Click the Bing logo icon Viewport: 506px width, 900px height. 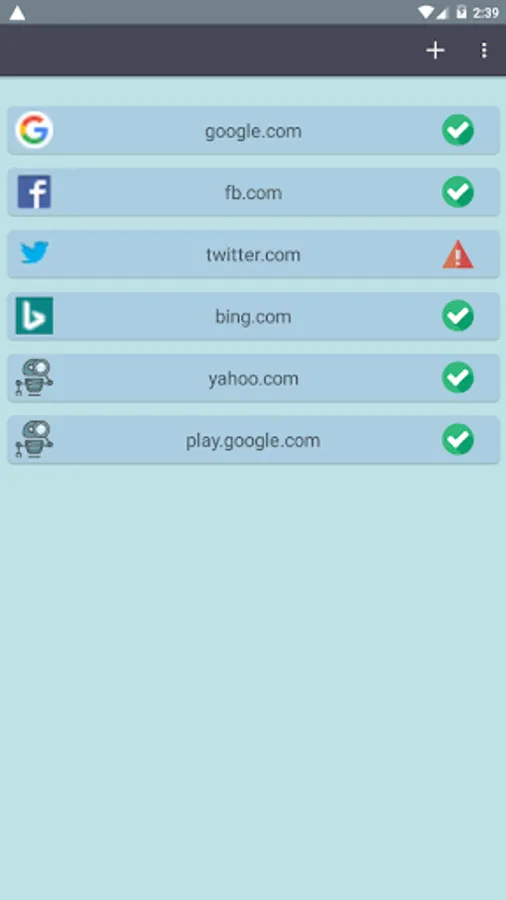pos(34,316)
